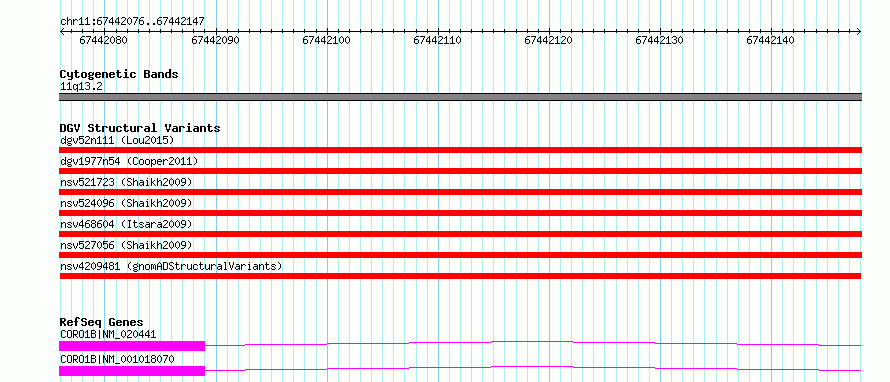890x382 pixels.
Task: Click ruler position 67442120
Action: (548, 40)
